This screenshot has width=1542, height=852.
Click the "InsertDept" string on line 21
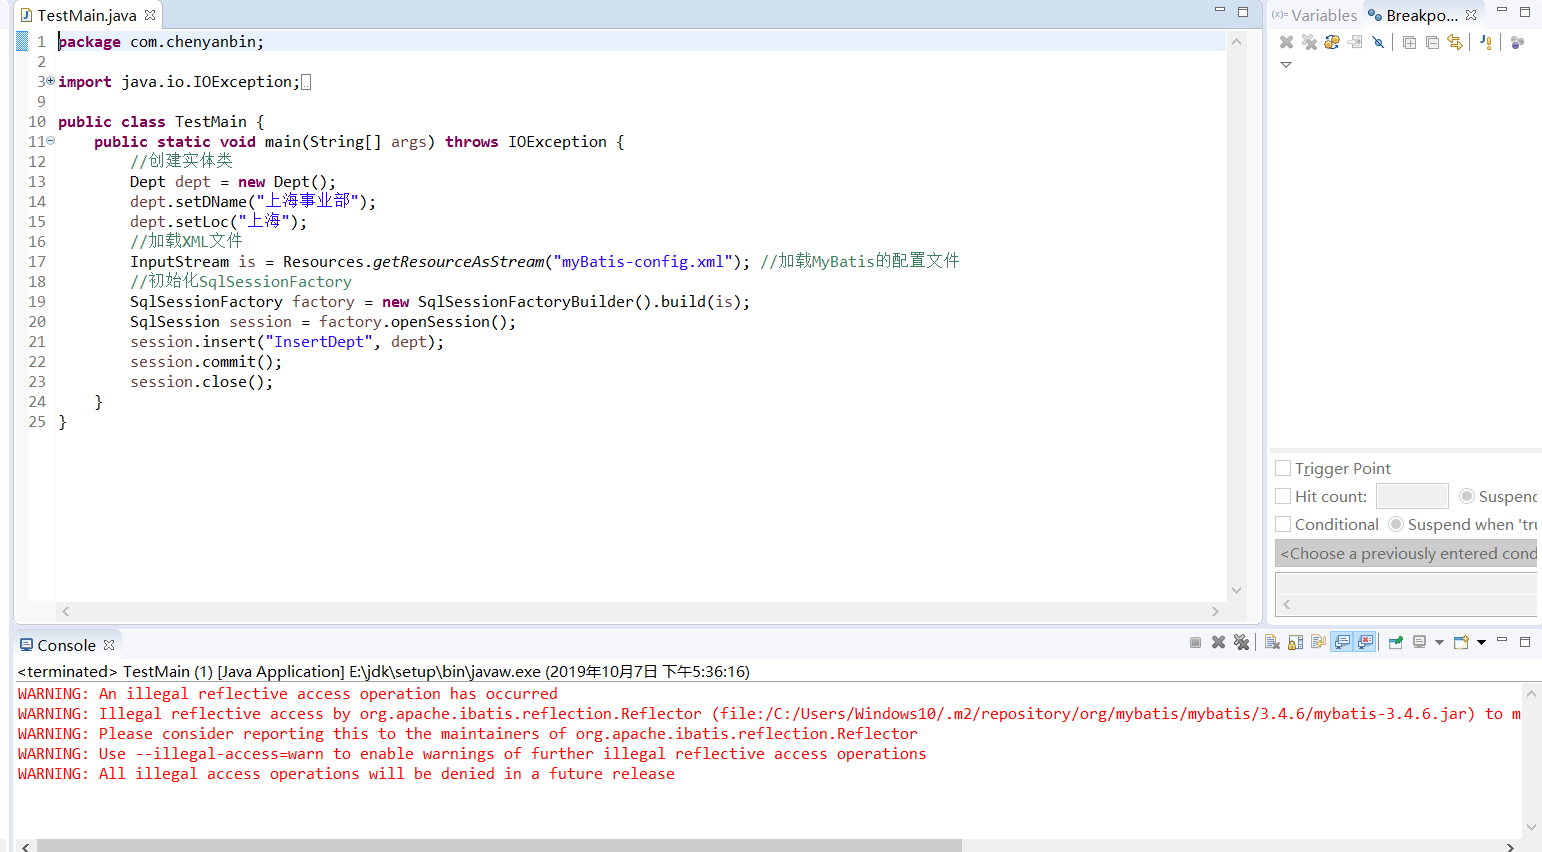coord(319,342)
